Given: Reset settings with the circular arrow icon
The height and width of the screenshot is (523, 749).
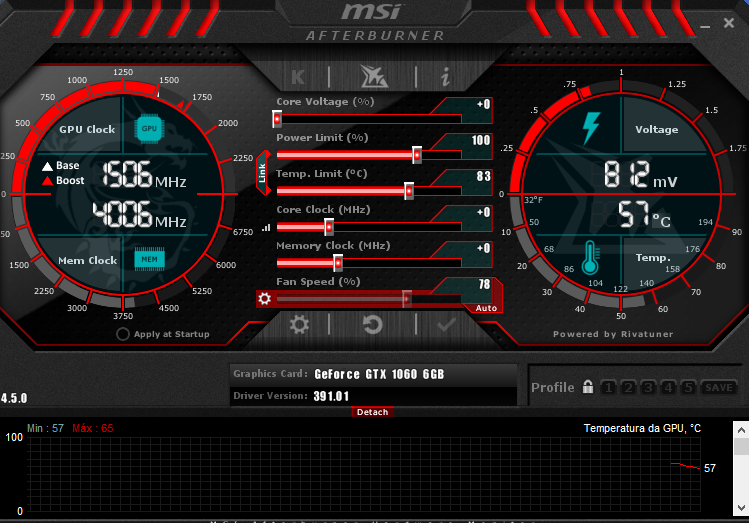Looking at the screenshot, I should point(373,325).
